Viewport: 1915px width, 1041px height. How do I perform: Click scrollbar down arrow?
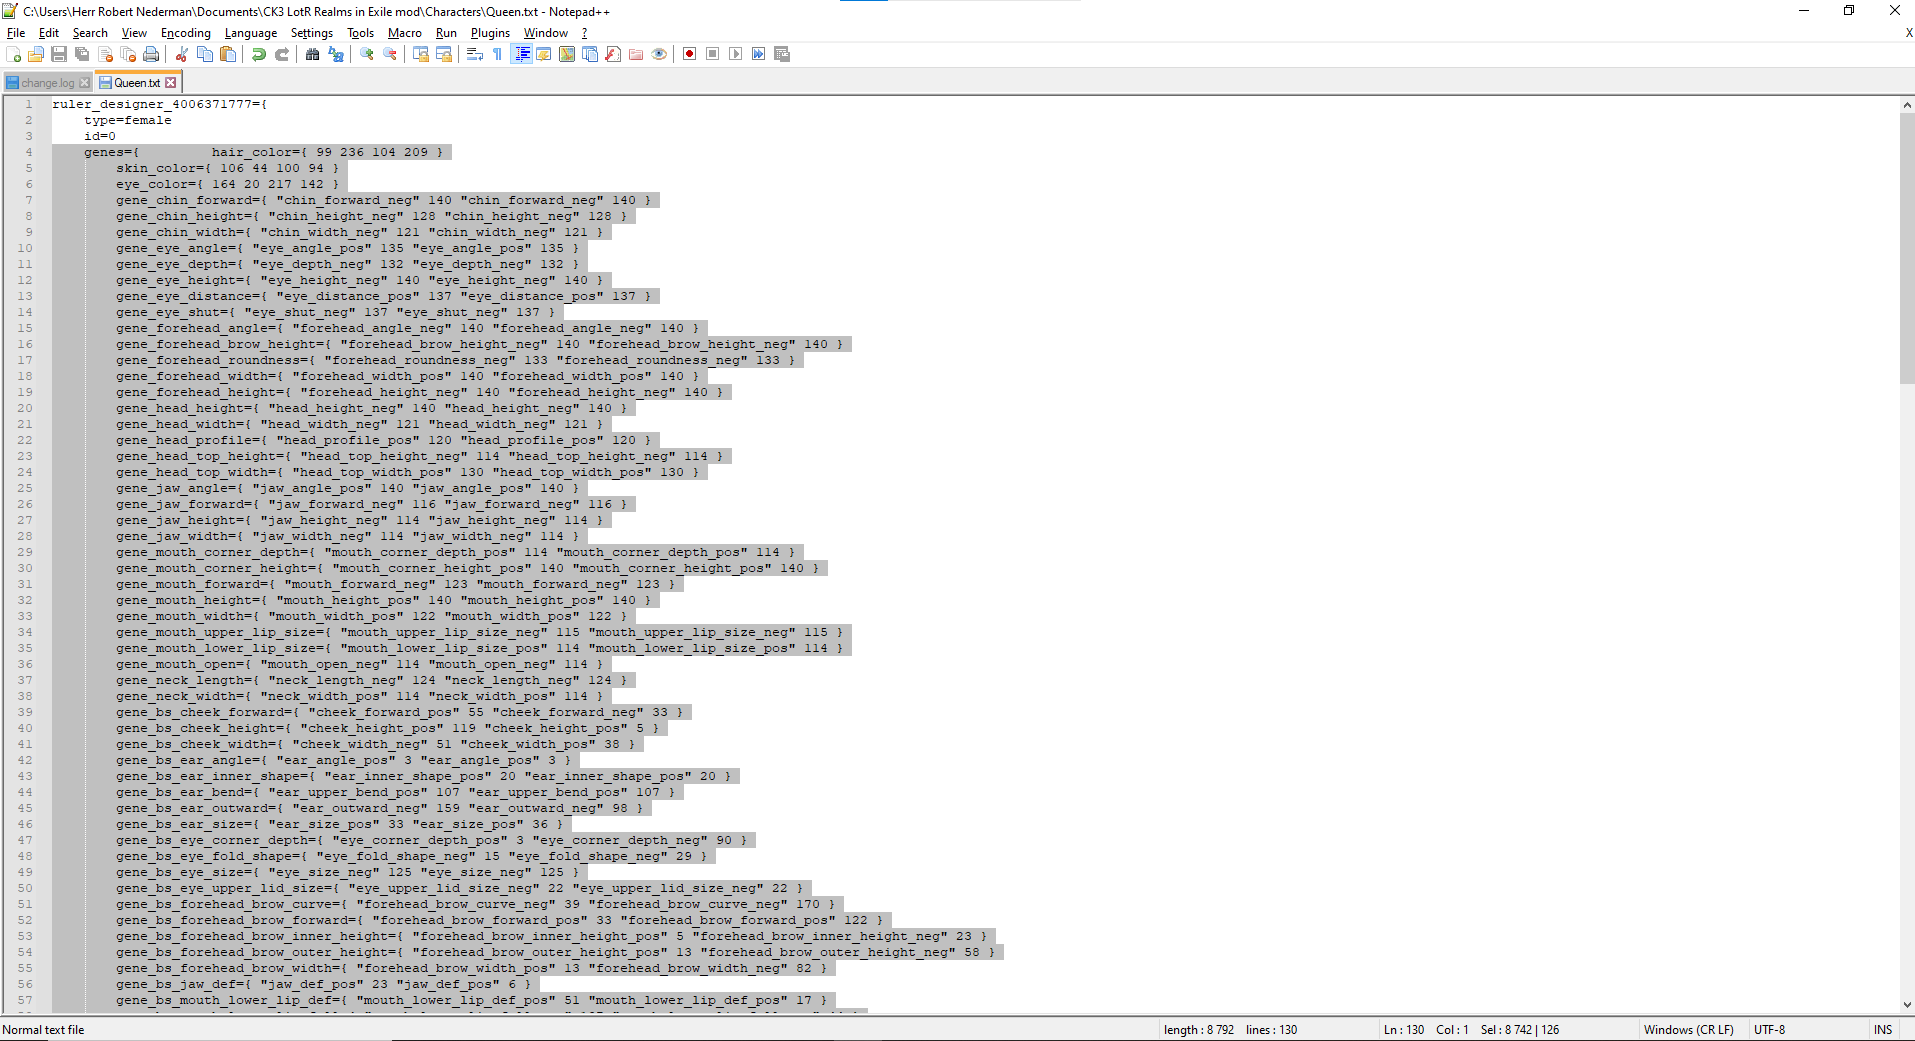click(x=1907, y=1004)
